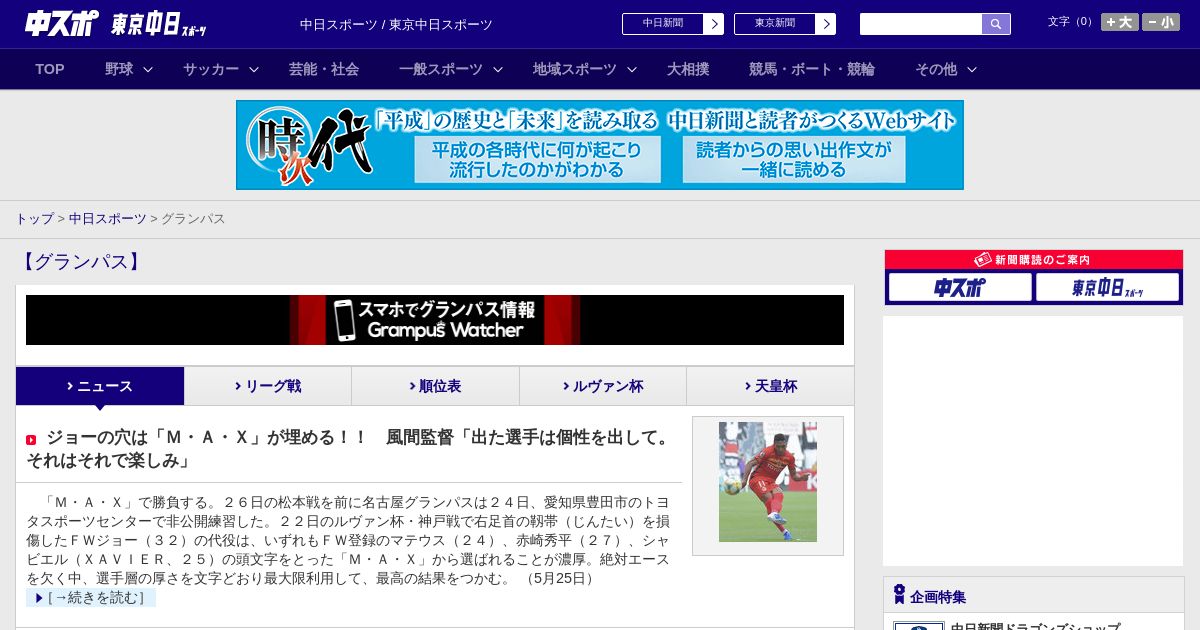Click arrow next to 東京新聞 button

[826, 24]
